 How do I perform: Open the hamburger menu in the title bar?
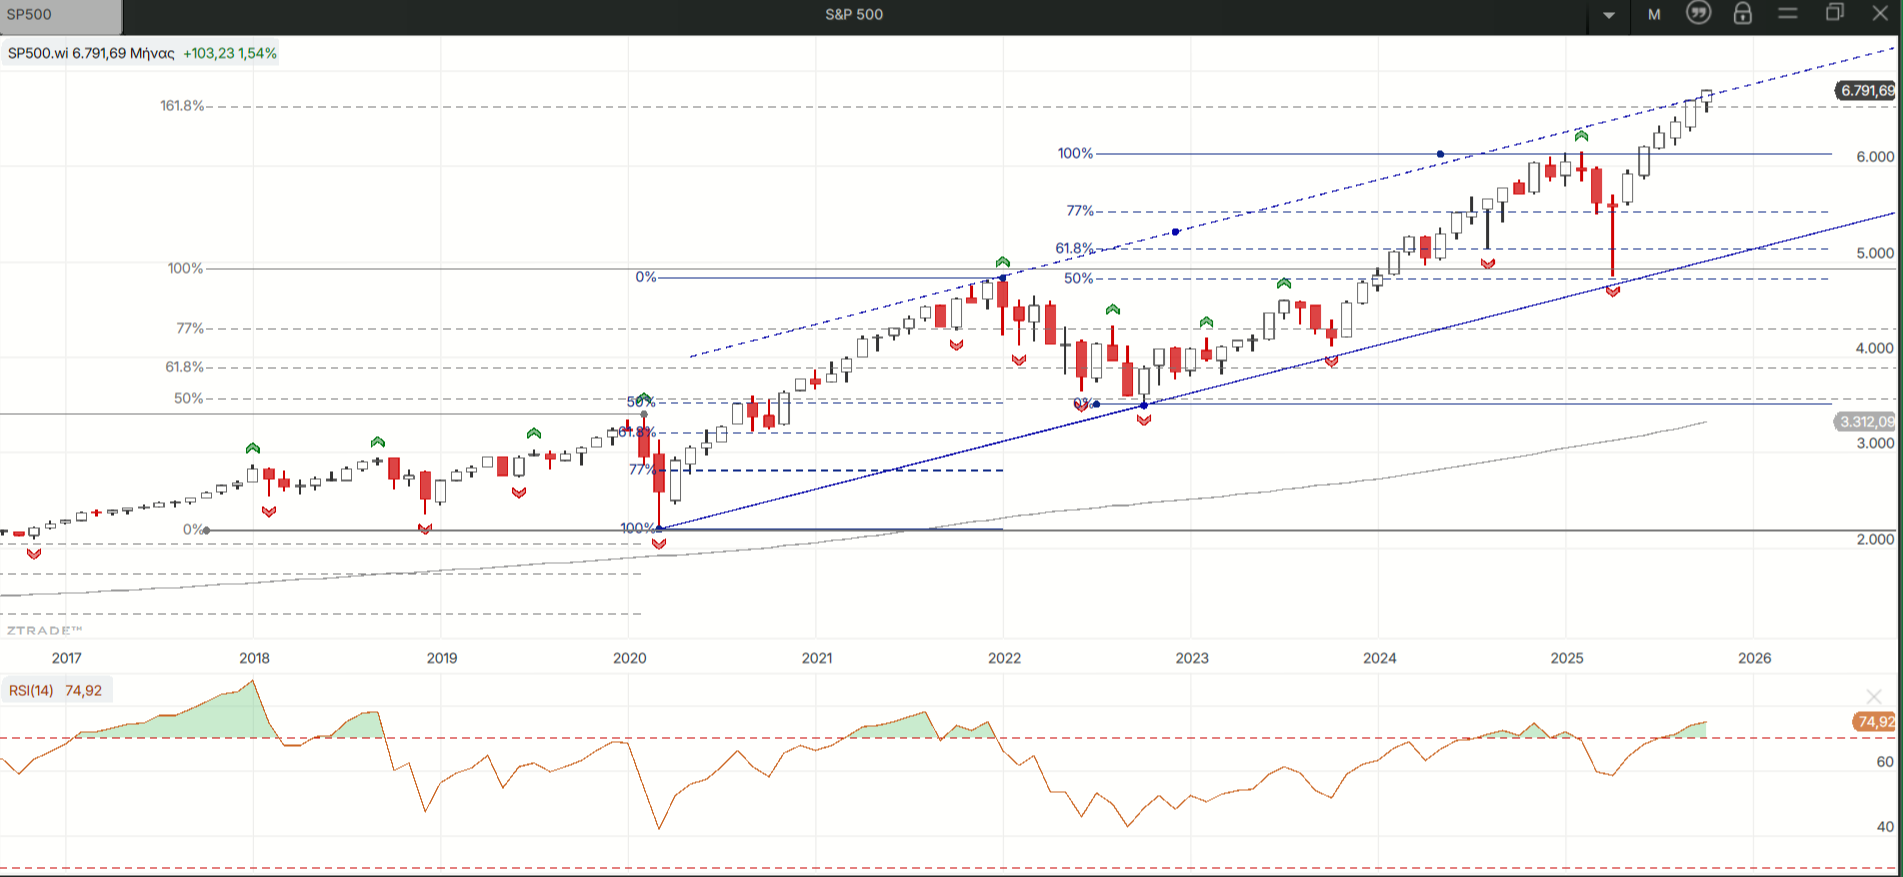point(1788,14)
